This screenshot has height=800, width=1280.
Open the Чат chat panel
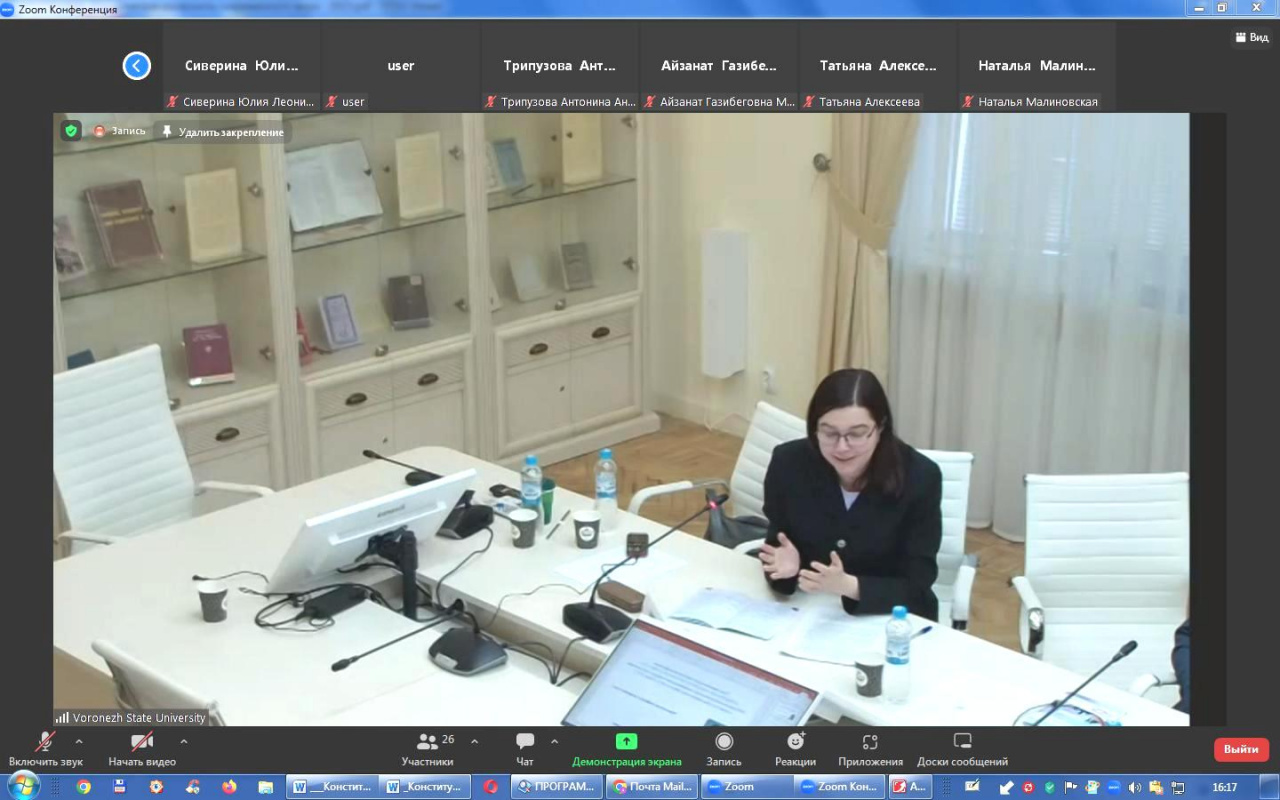(525, 742)
